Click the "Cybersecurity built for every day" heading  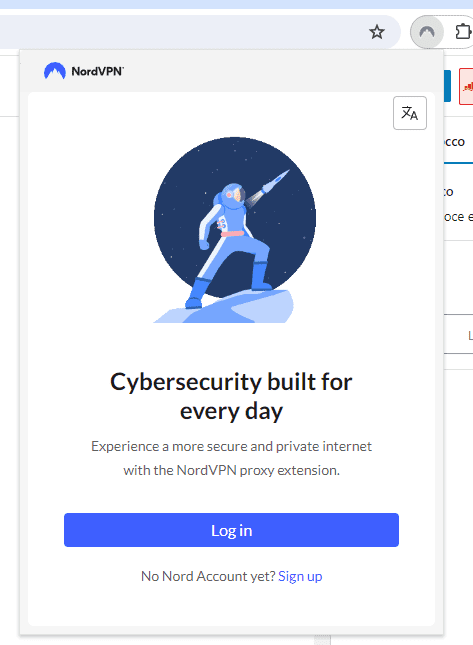(231, 396)
